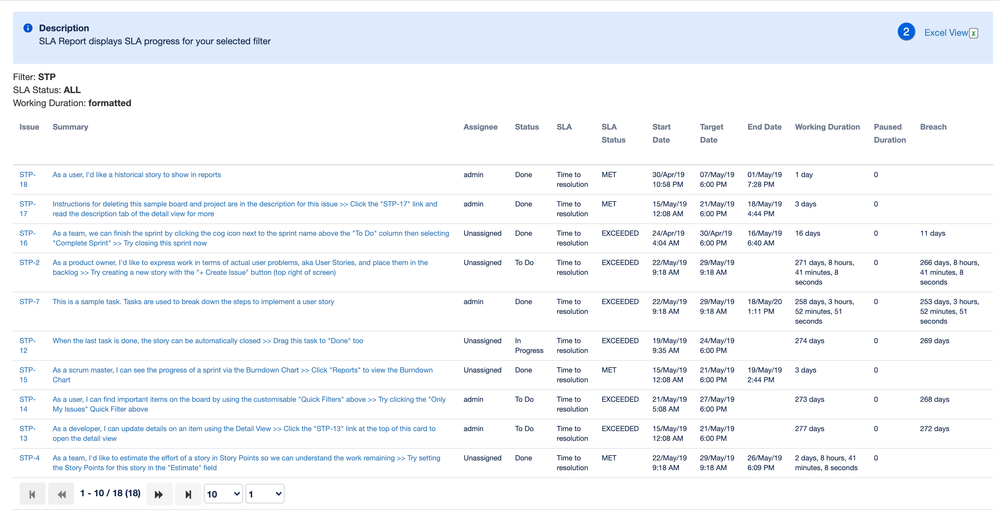Open summary 'As a user, I'd like a historical story'
This screenshot has width=999, height=519.
[137, 174]
